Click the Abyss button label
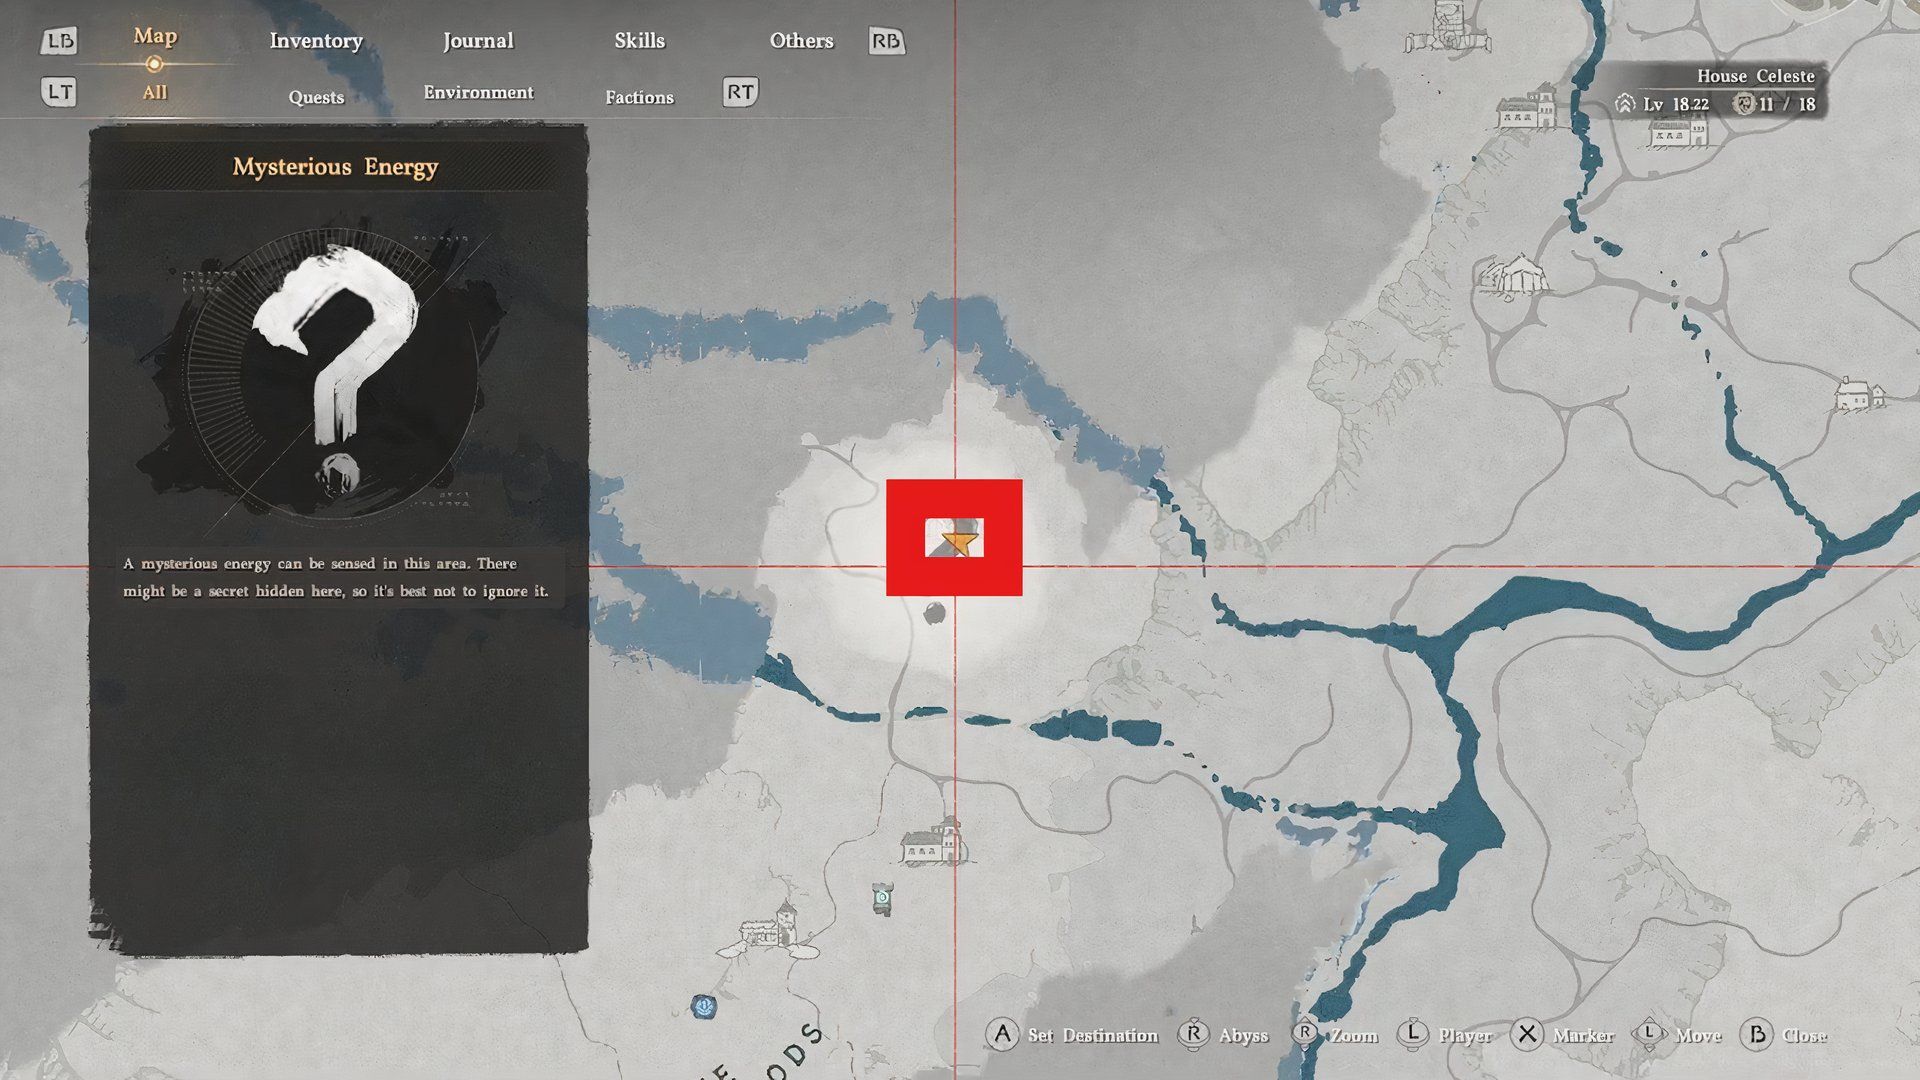Image resolution: width=1920 pixels, height=1080 pixels. [1243, 1036]
